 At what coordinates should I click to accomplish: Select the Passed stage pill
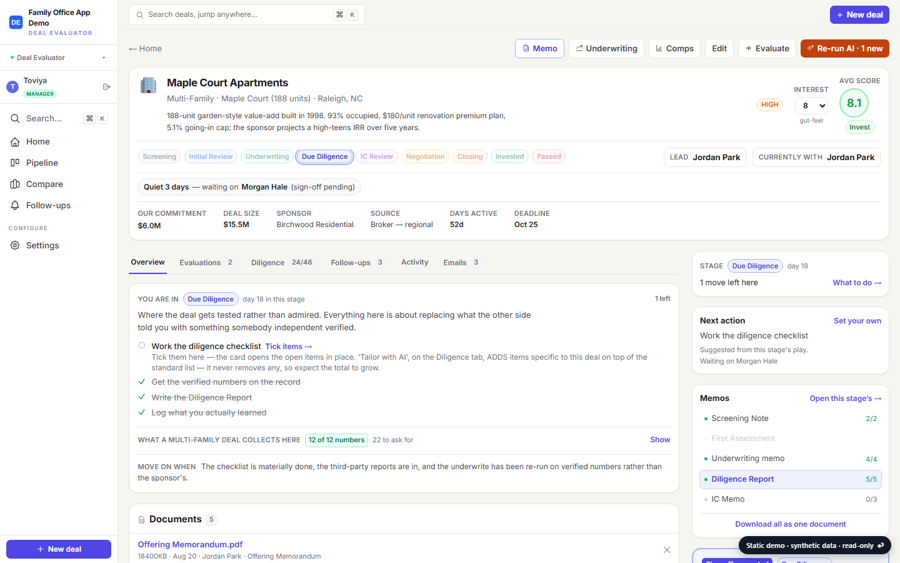tap(549, 157)
